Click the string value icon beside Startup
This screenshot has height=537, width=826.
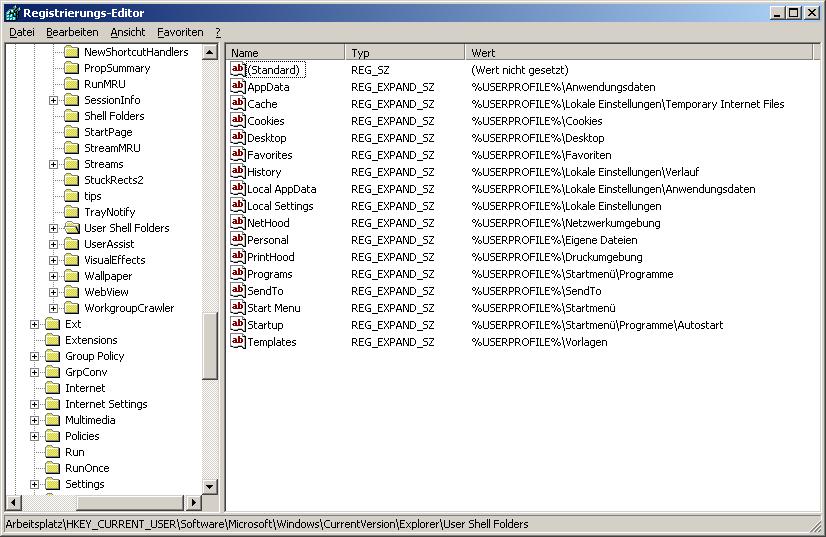point(238,325)
